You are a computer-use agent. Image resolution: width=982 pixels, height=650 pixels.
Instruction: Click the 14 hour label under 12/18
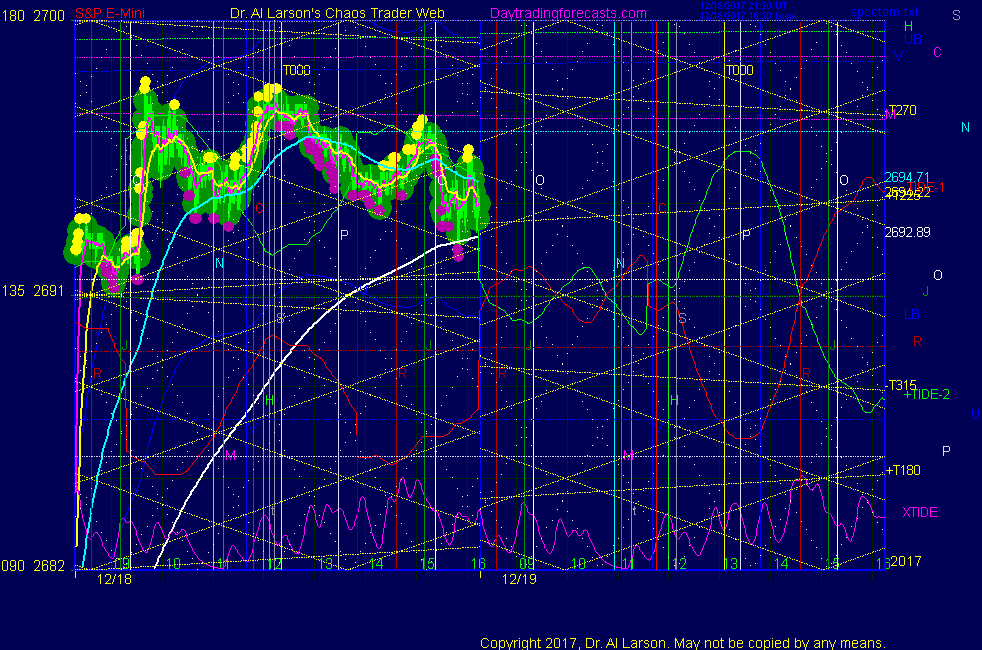(376, 563)
